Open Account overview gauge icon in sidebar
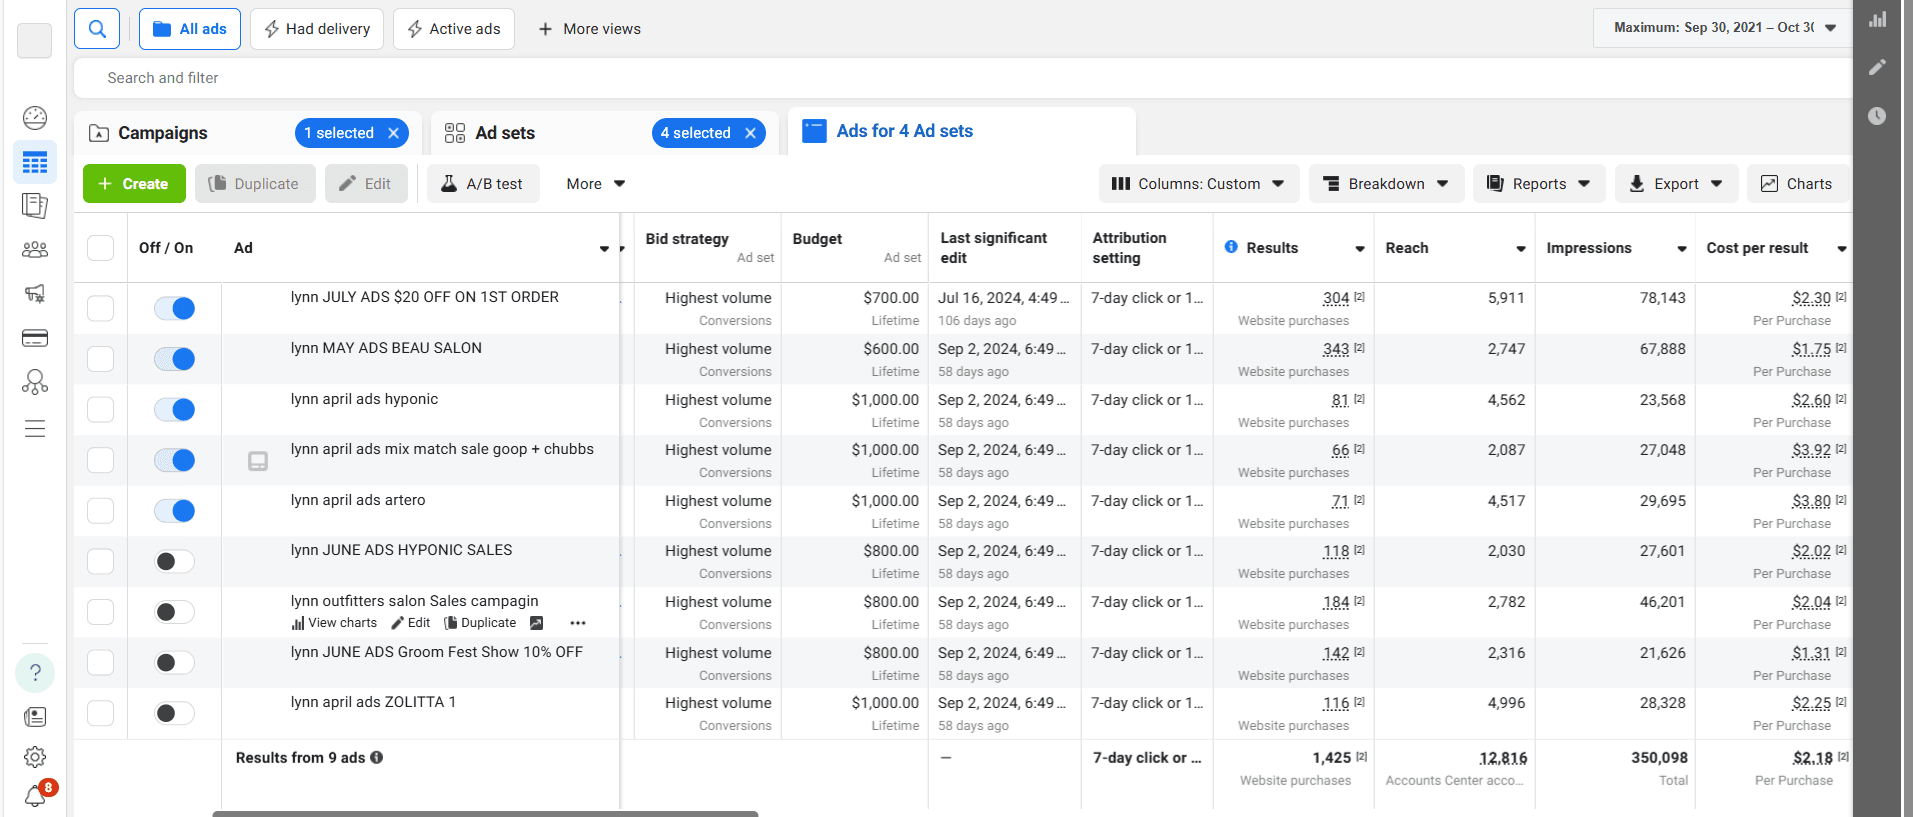This screenshot has height=817, width=1913. [x=35, y=118]
